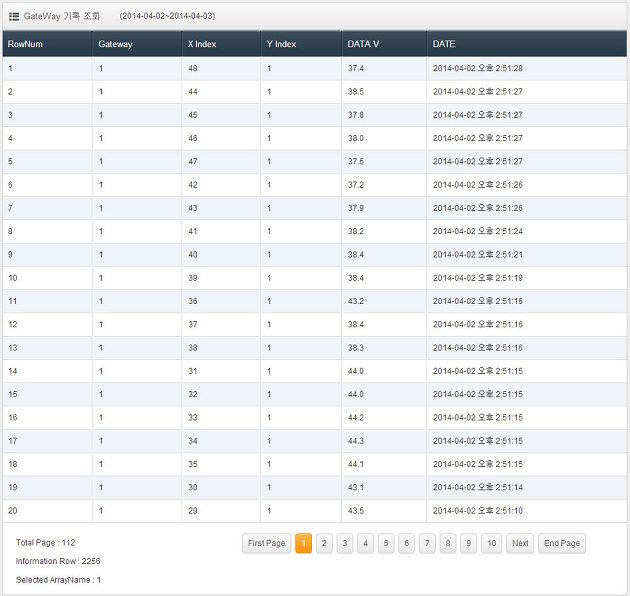Screen dimensions: 630x596
Task: Open page 3 of results
Action: click(x=345, y=543)
